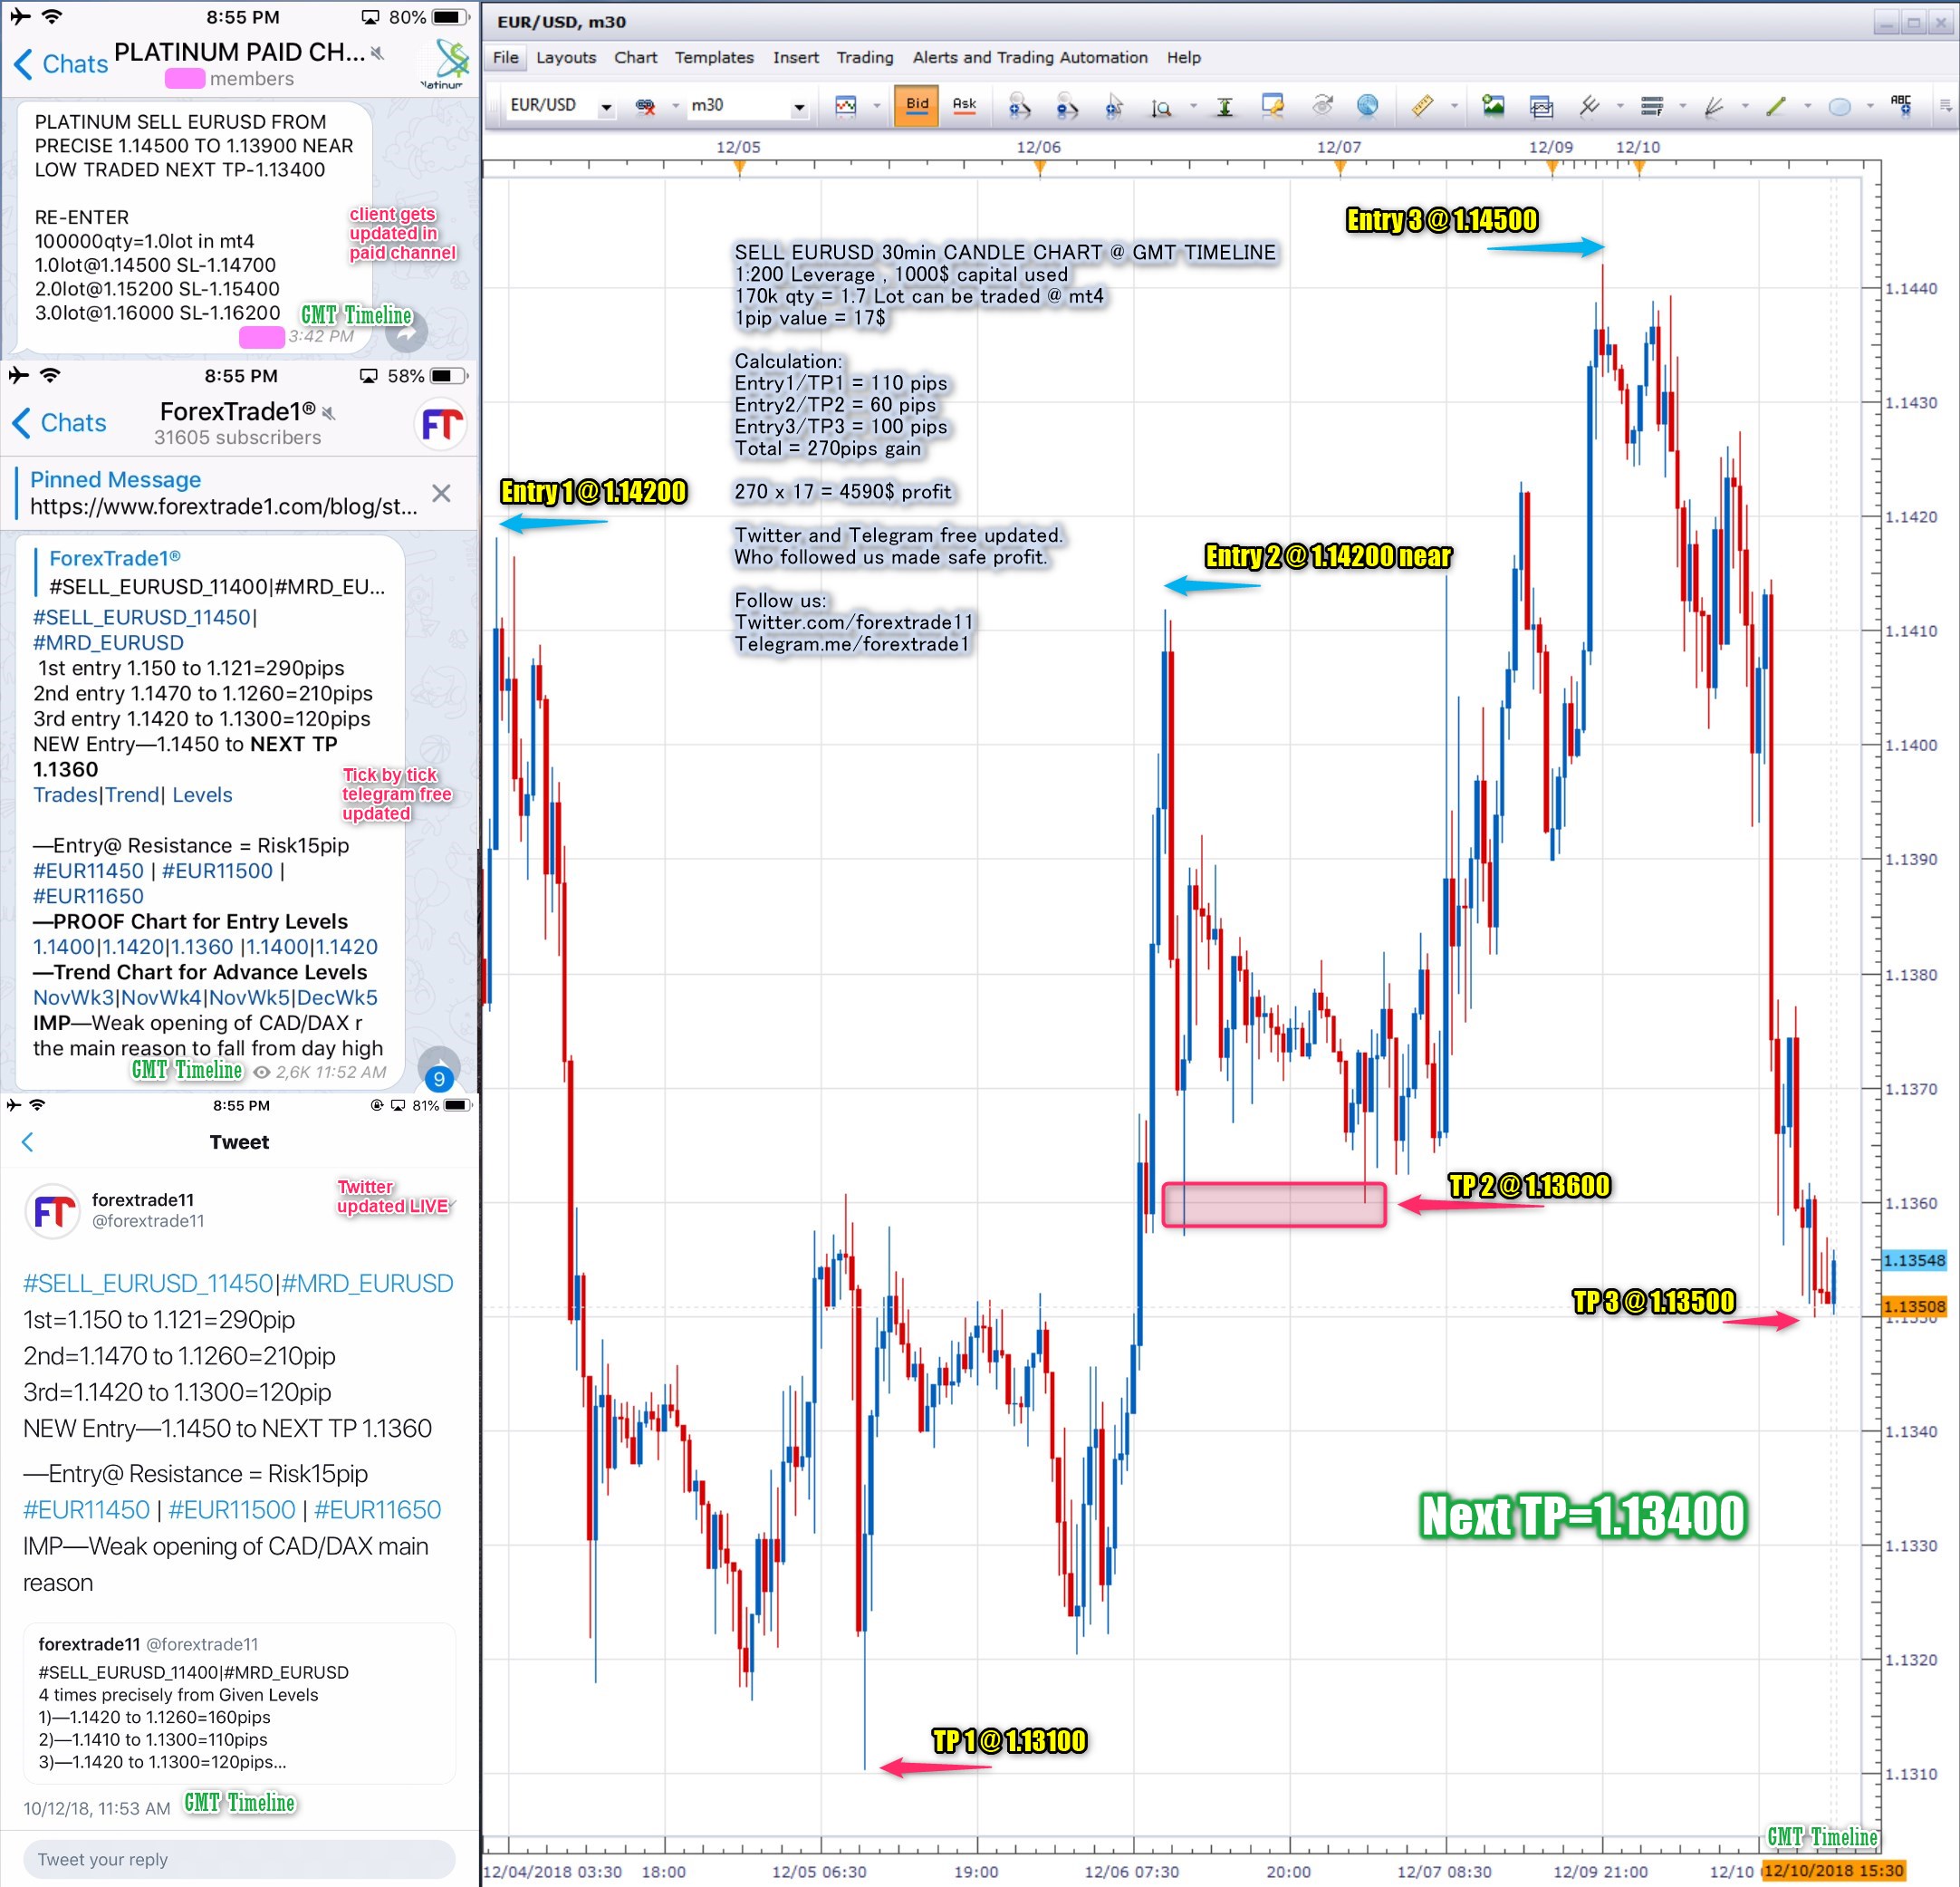Open #MRD_EURUSD hashtag in the tweet
This screenshot has height=1887, width=1960.
(x=368, y=1283)
